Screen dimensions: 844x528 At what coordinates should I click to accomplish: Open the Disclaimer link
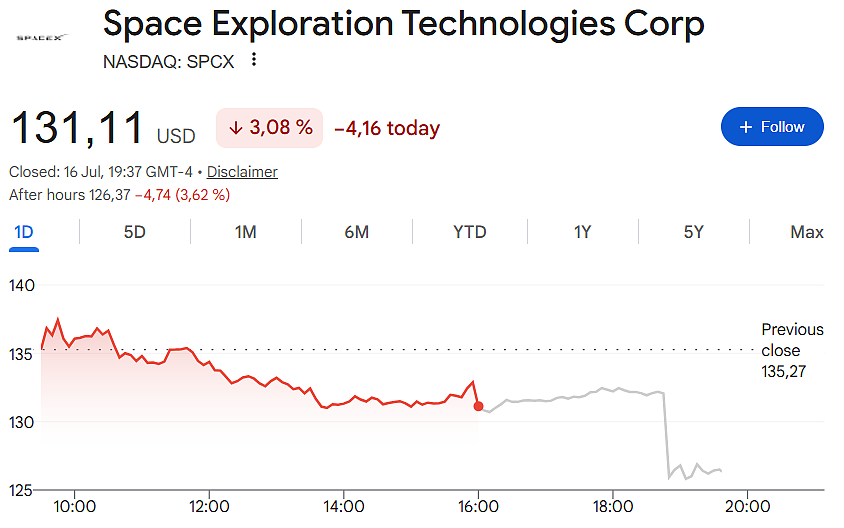click(x=242, y=172)
